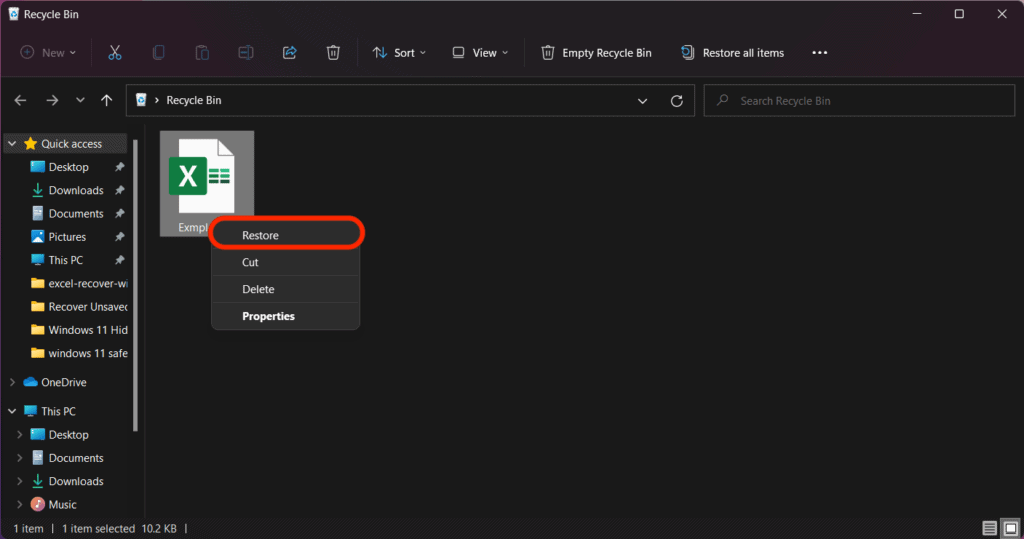Click the Empty Recycle Bin button
1024x539 pixels.
coord(597,52)
